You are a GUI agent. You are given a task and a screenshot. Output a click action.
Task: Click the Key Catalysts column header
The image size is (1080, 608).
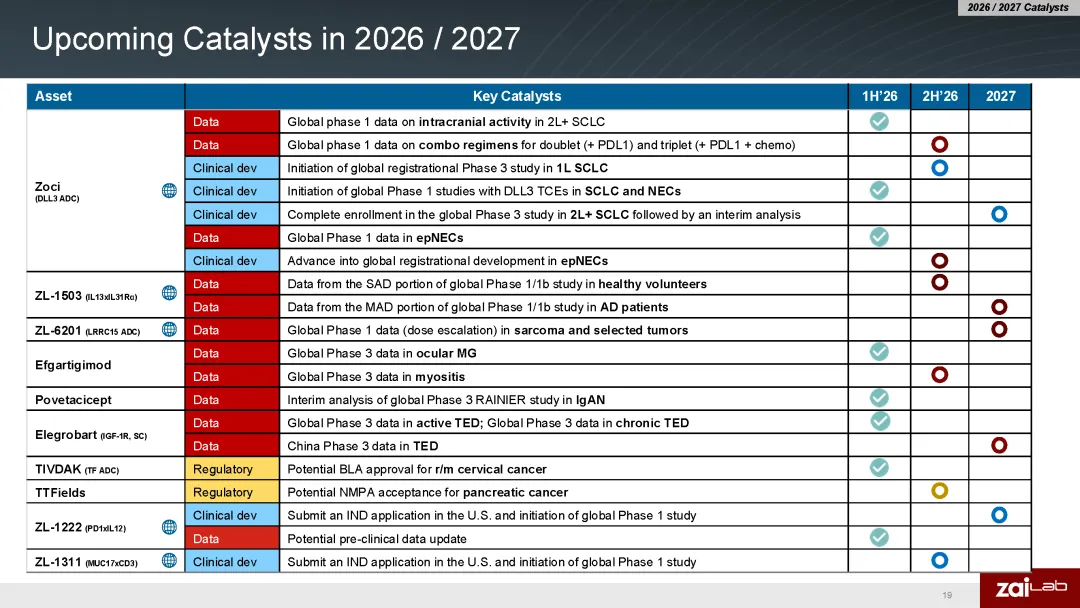tap(517, 96)
